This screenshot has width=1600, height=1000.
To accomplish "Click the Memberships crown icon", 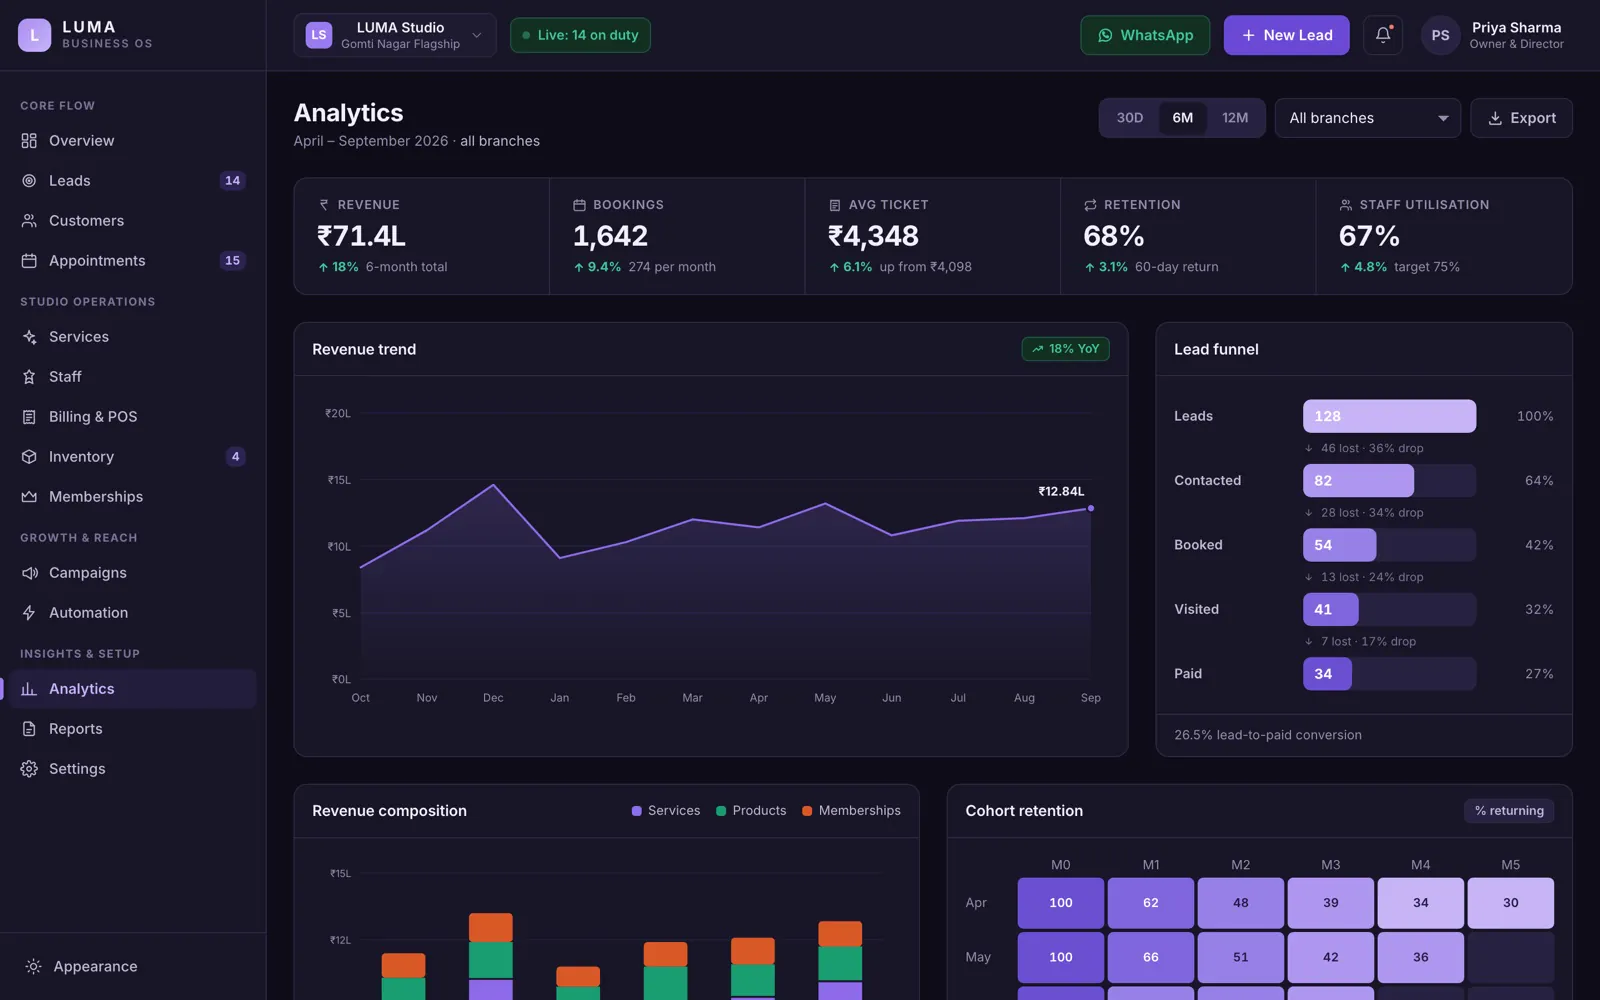I will [29, 497].
